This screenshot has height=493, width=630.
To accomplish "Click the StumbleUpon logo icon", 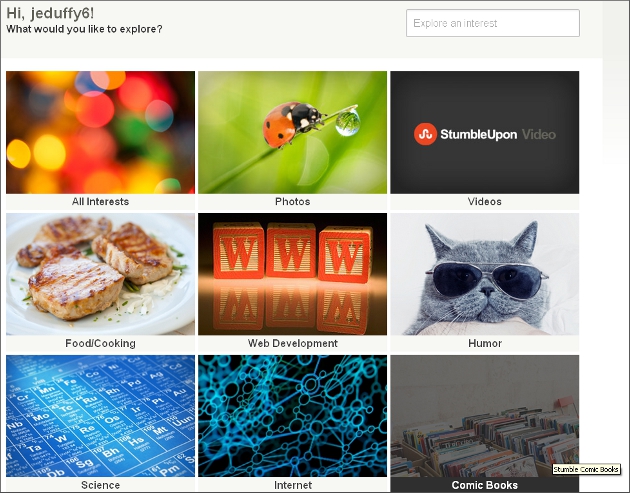I will coord(425,134).
